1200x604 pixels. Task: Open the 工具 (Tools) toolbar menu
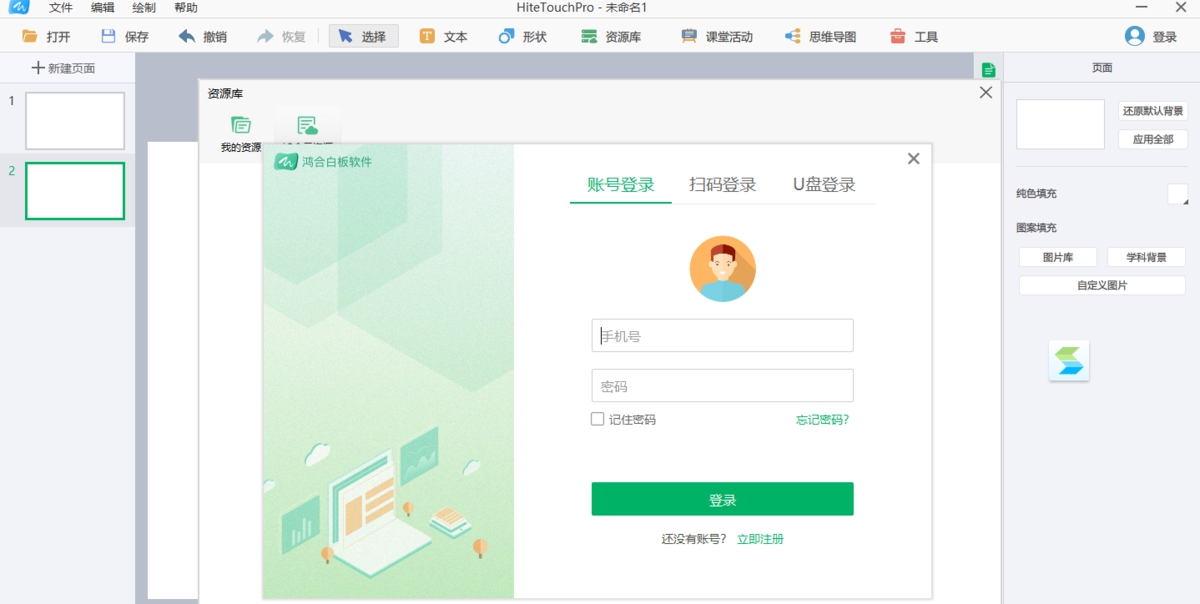(x=914, y=37)
